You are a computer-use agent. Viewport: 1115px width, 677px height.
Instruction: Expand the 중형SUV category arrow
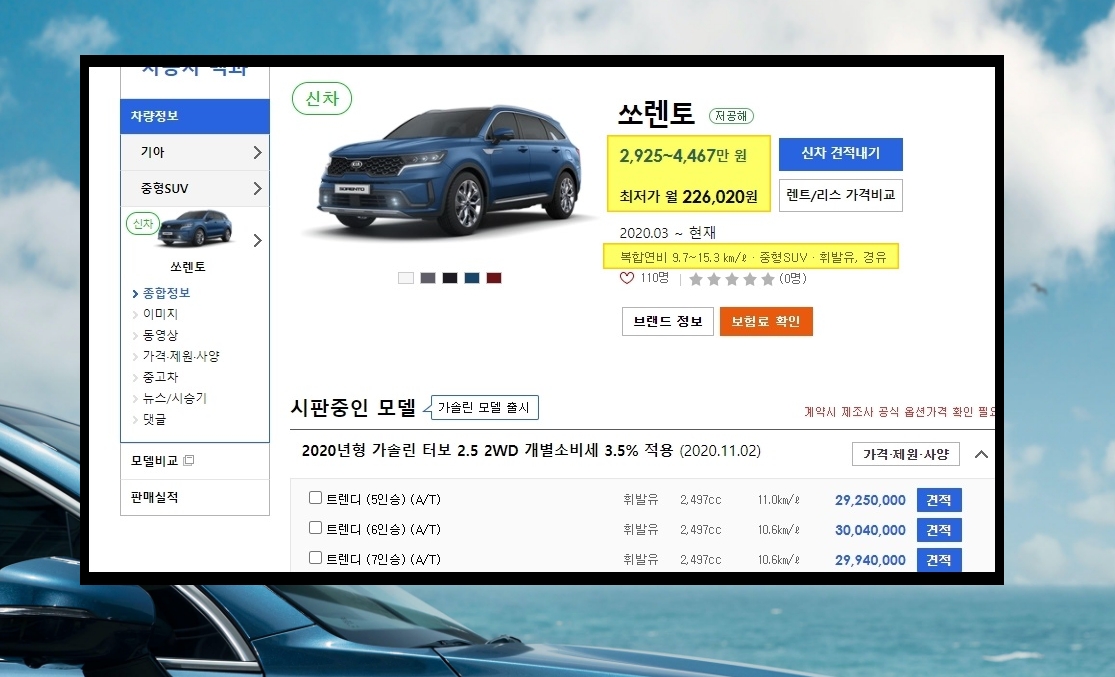(257, 188)
